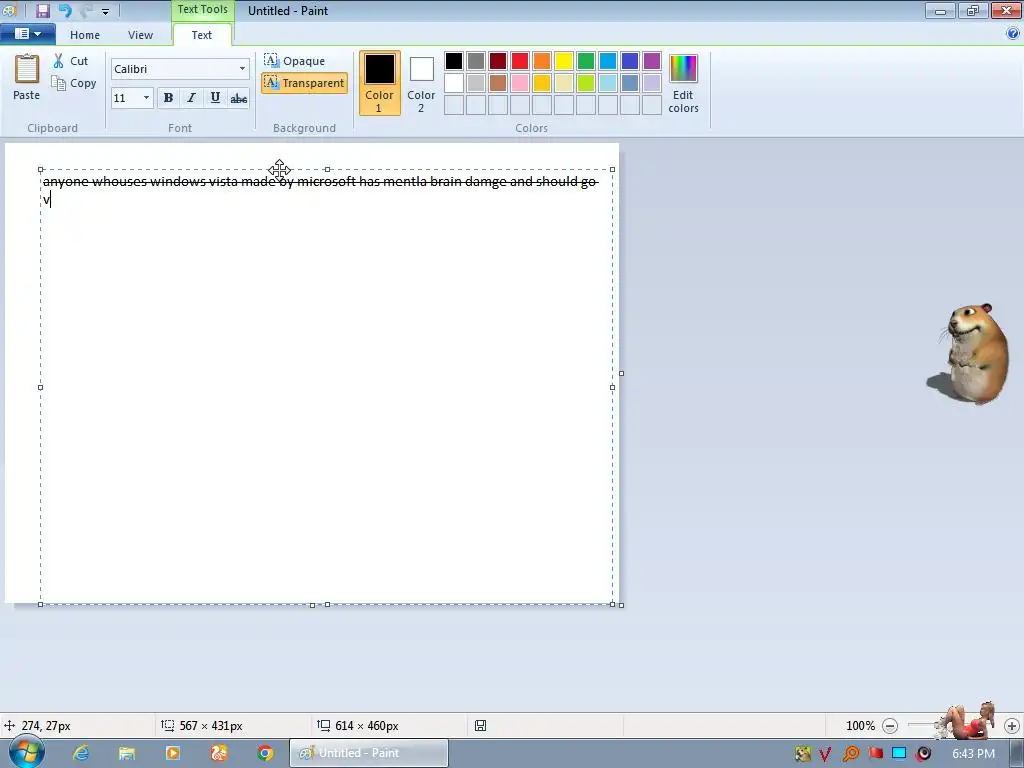Toggle Bold formatting

168,98
